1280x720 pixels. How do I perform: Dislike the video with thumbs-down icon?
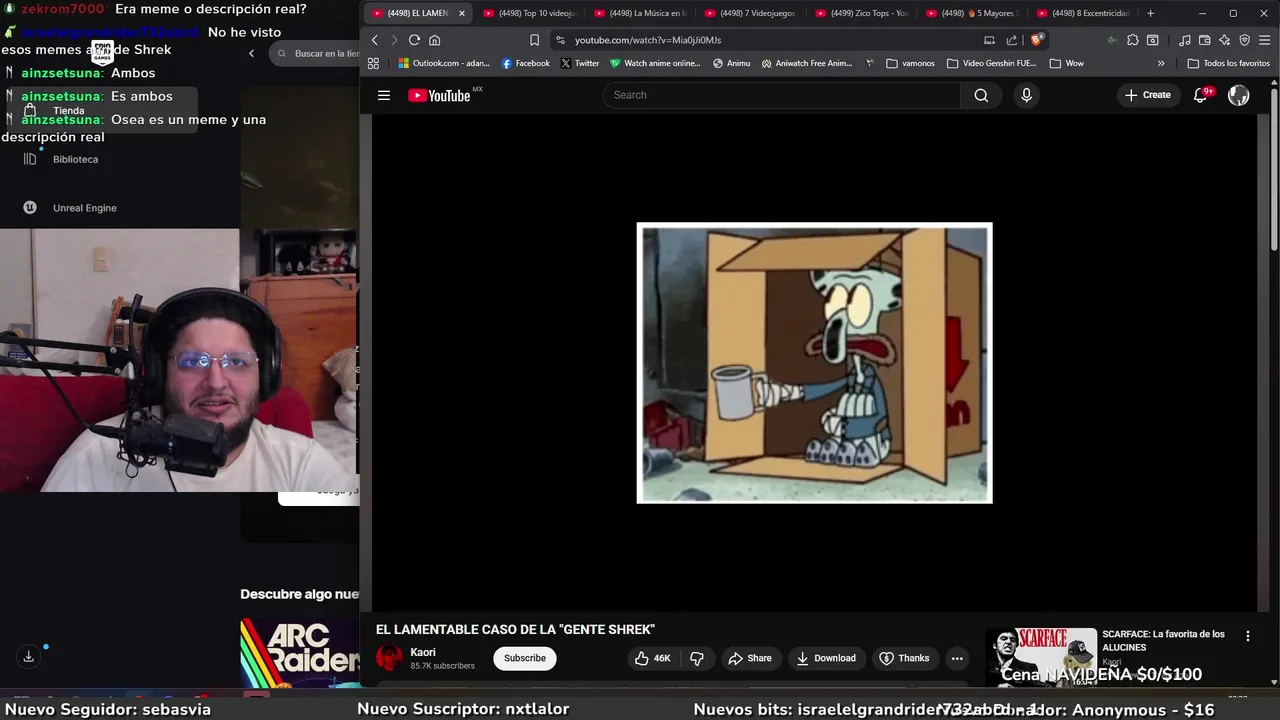[x=697, y=658]
